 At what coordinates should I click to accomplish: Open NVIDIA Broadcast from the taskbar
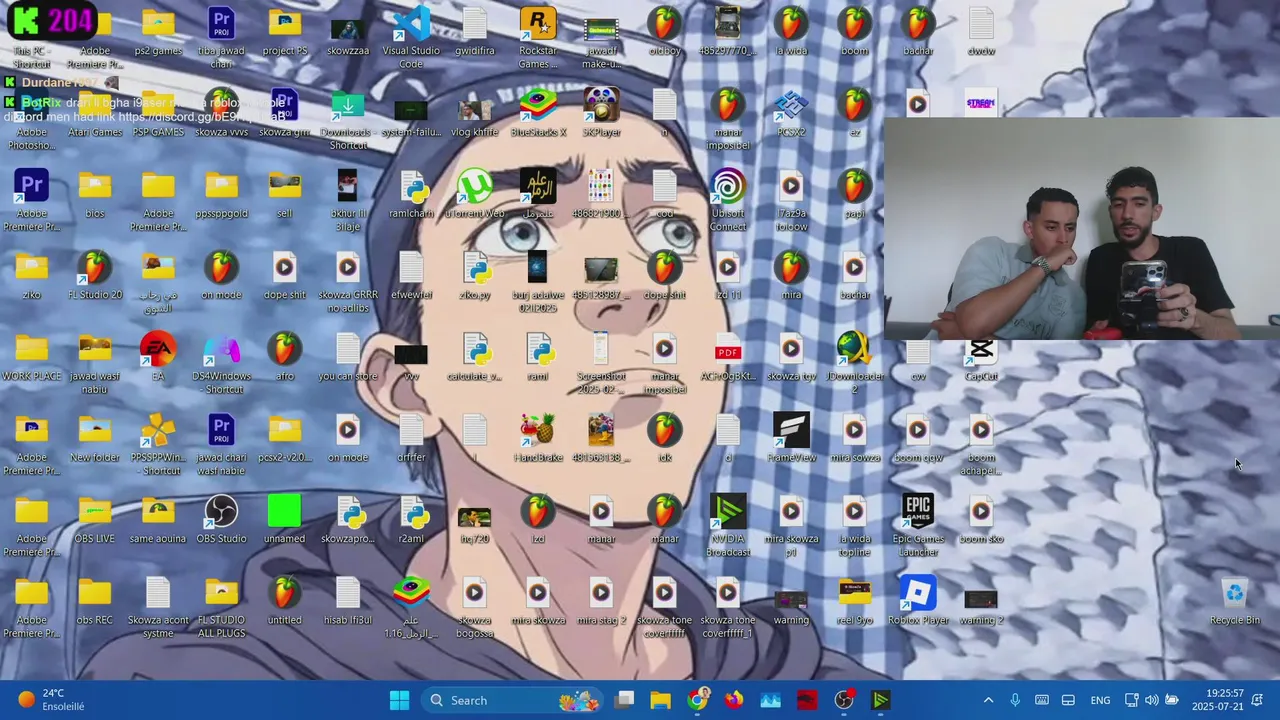(x=881, y=700)
